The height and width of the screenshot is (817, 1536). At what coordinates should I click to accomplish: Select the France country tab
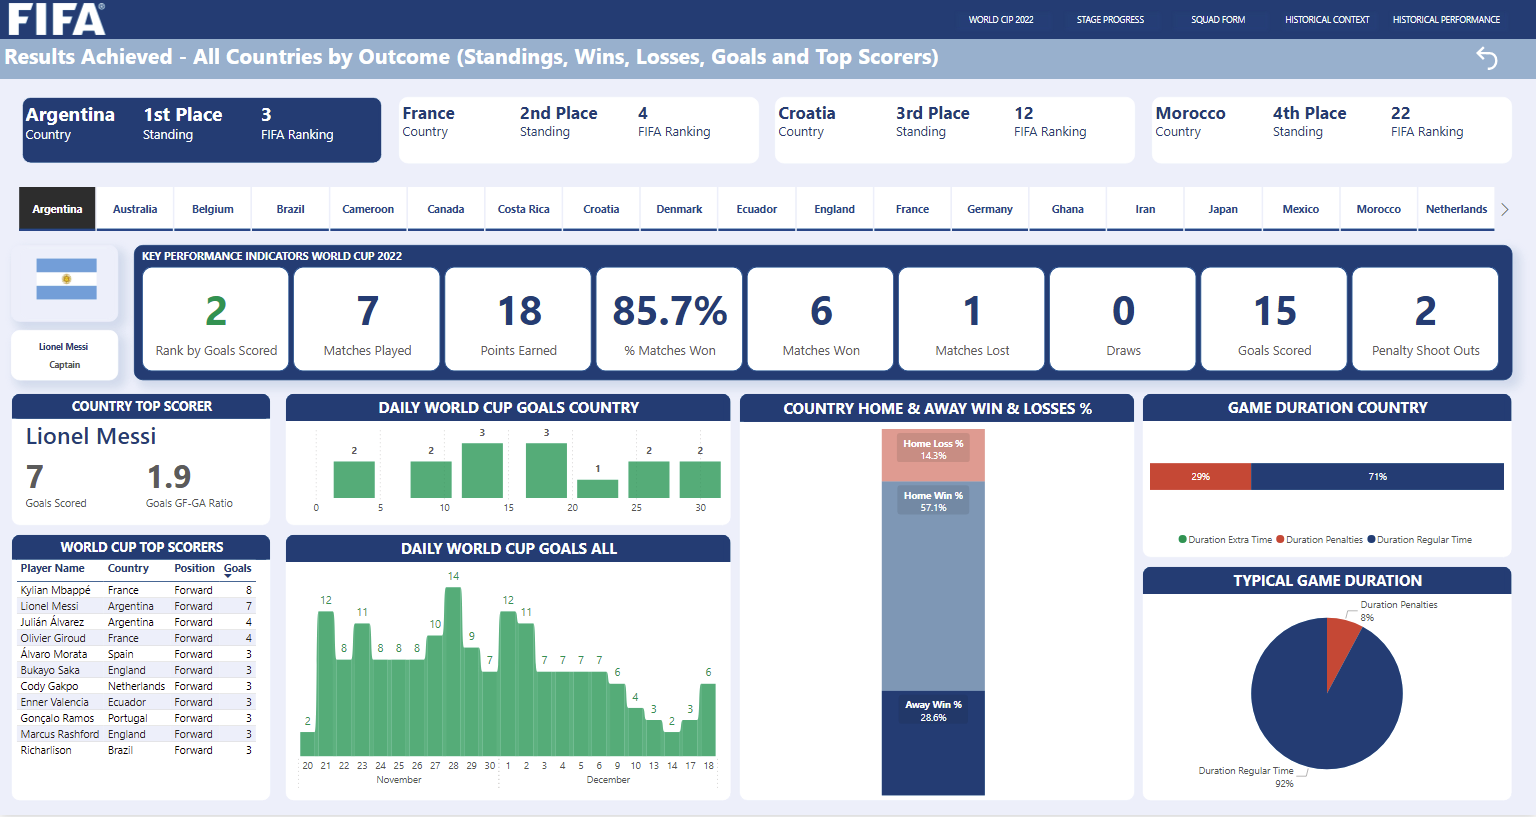tap(912, 209)
